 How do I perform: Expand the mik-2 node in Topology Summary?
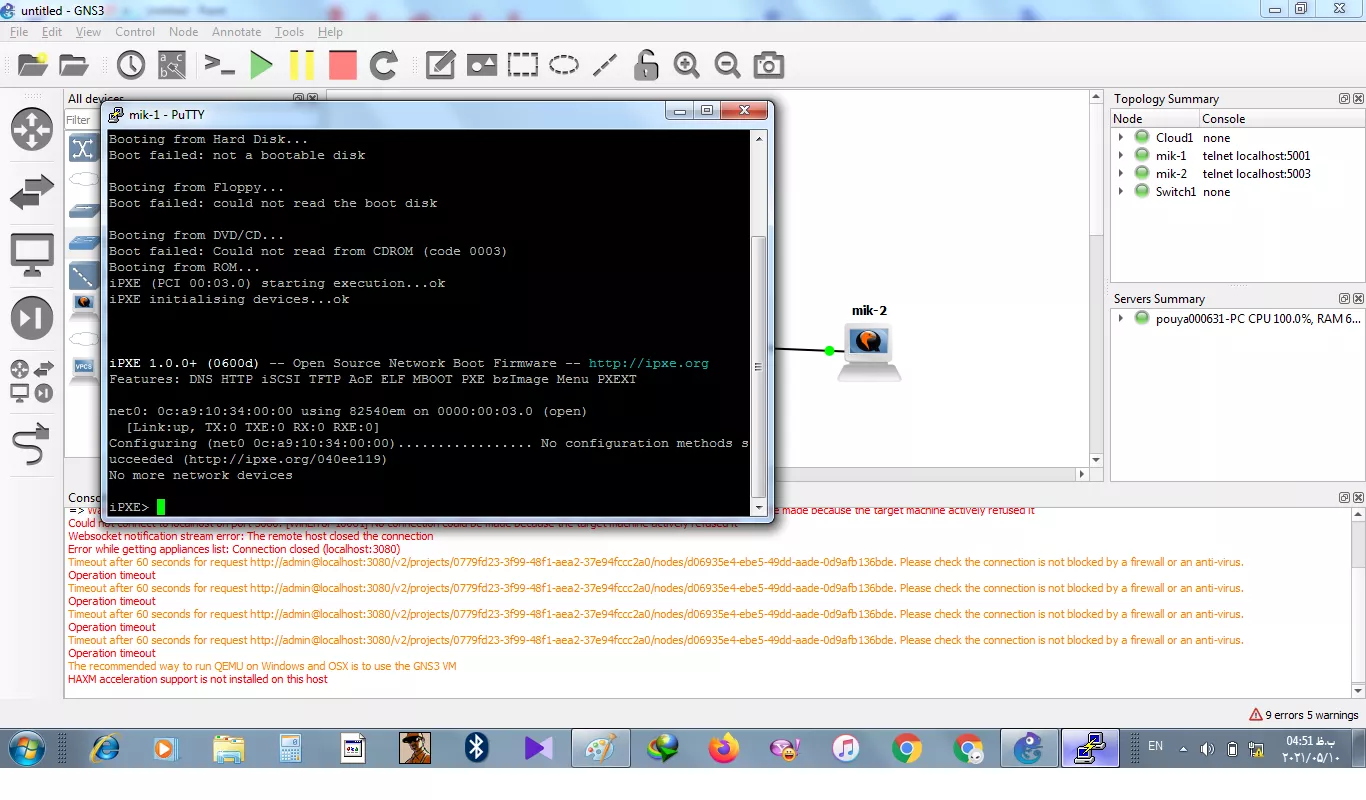point(1121,174)
